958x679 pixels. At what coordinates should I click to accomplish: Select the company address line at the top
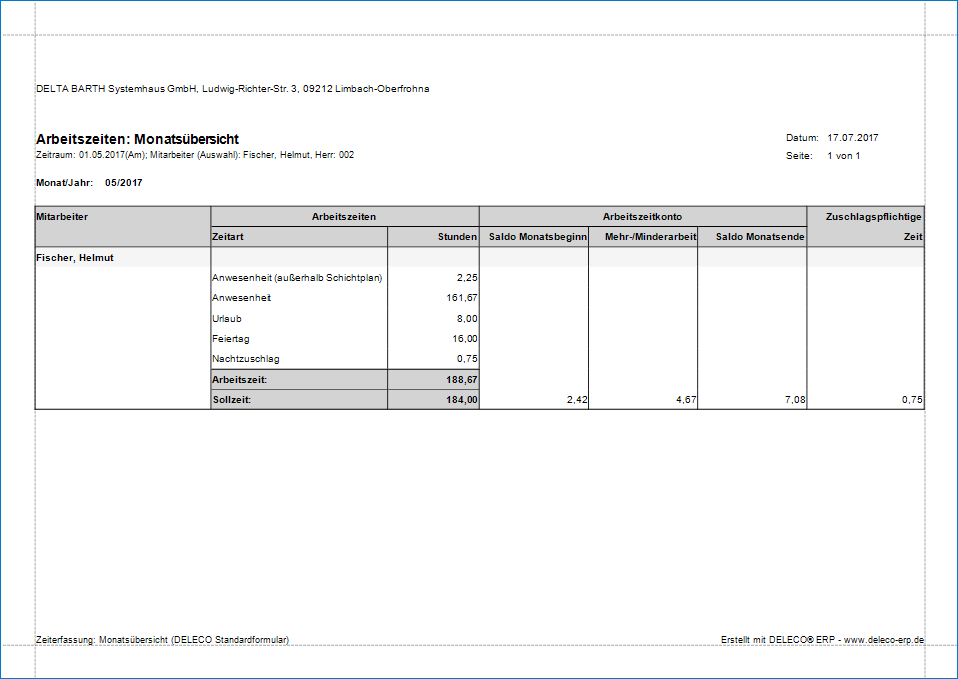(x=232, y=89)
